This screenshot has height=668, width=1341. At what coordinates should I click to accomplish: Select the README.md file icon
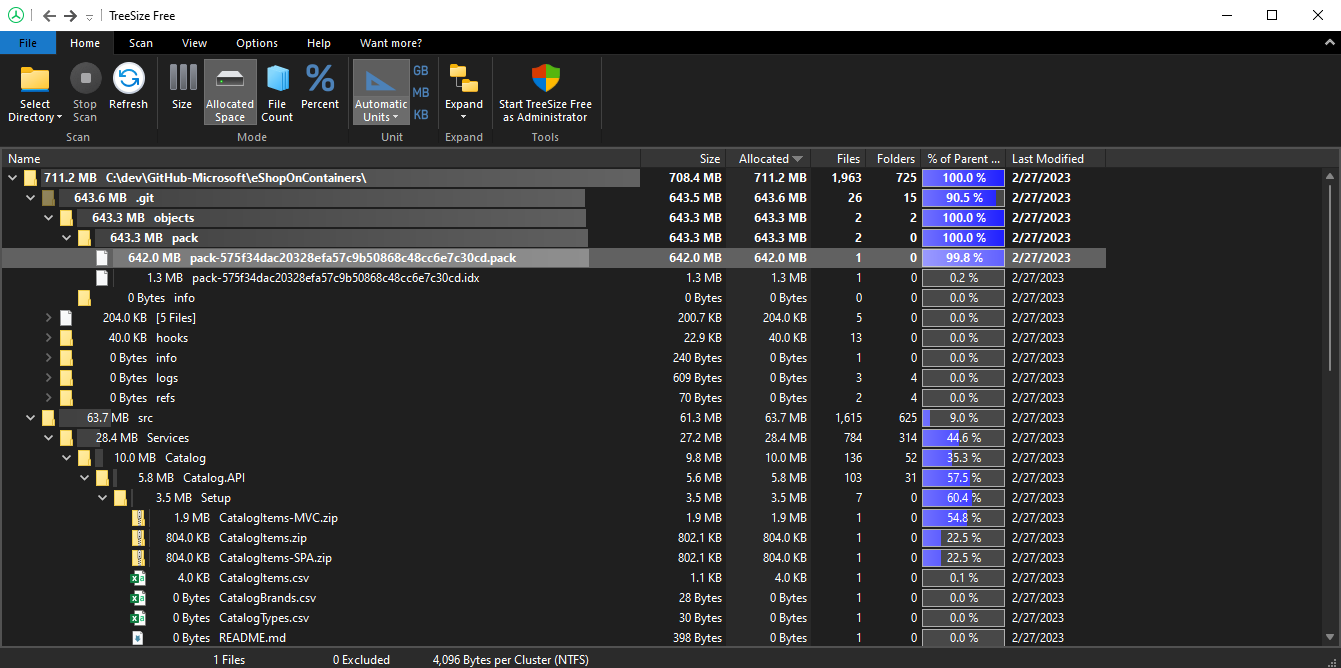138,638
